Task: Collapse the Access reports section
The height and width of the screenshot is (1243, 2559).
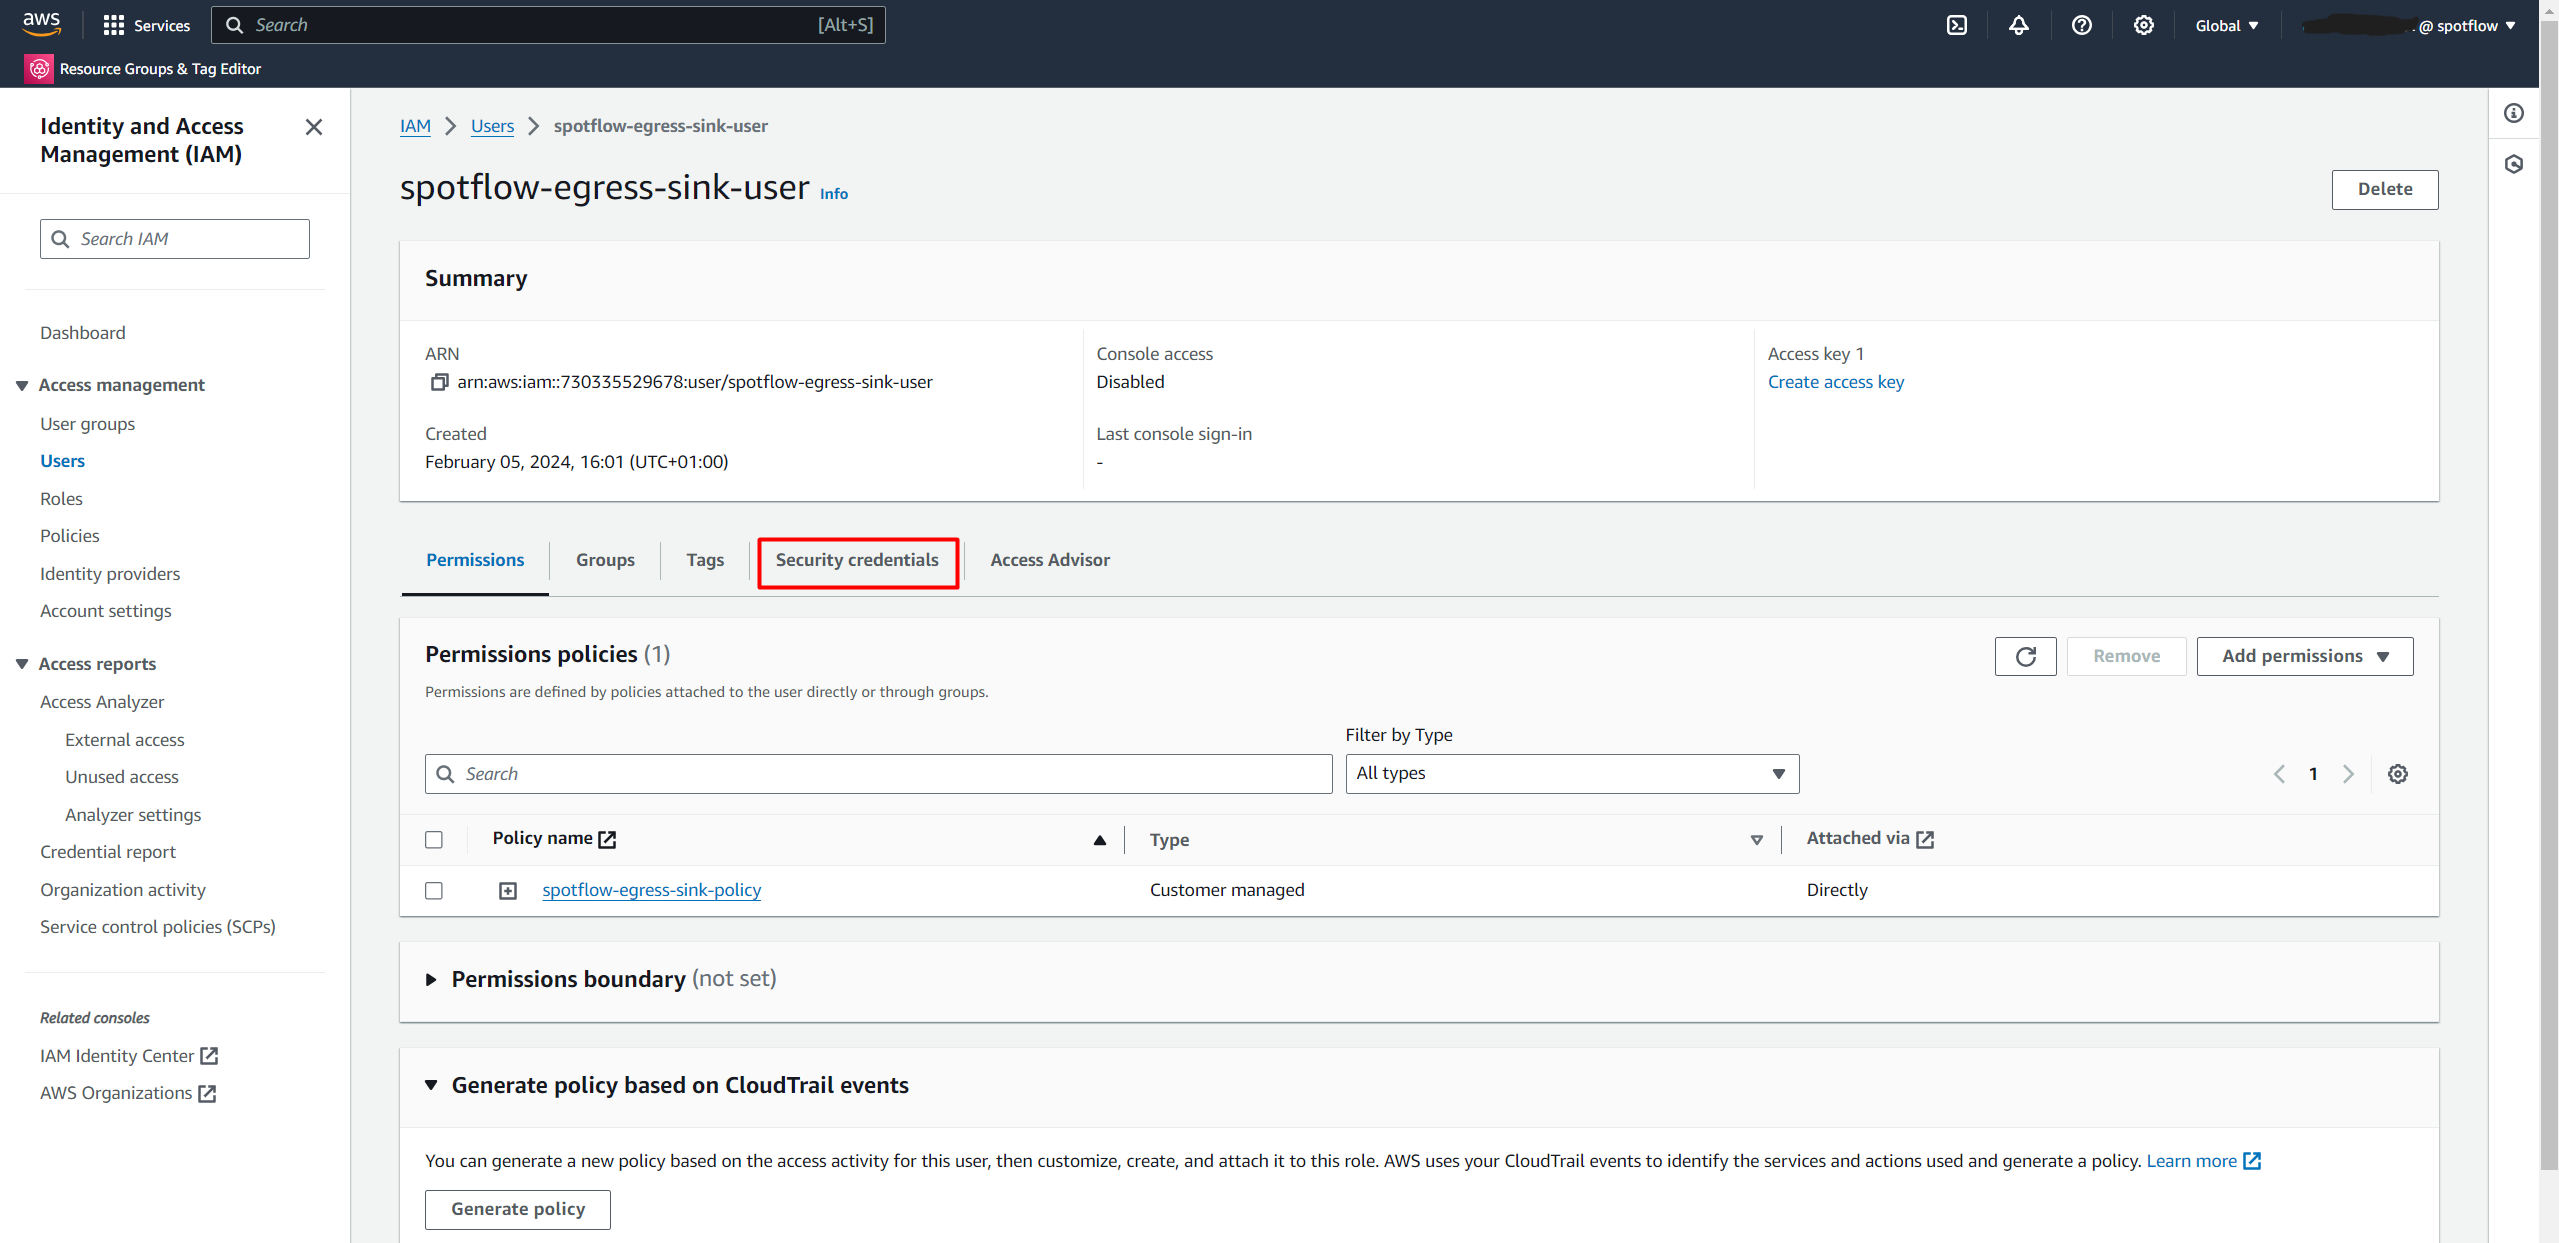Action: (22, 664)
